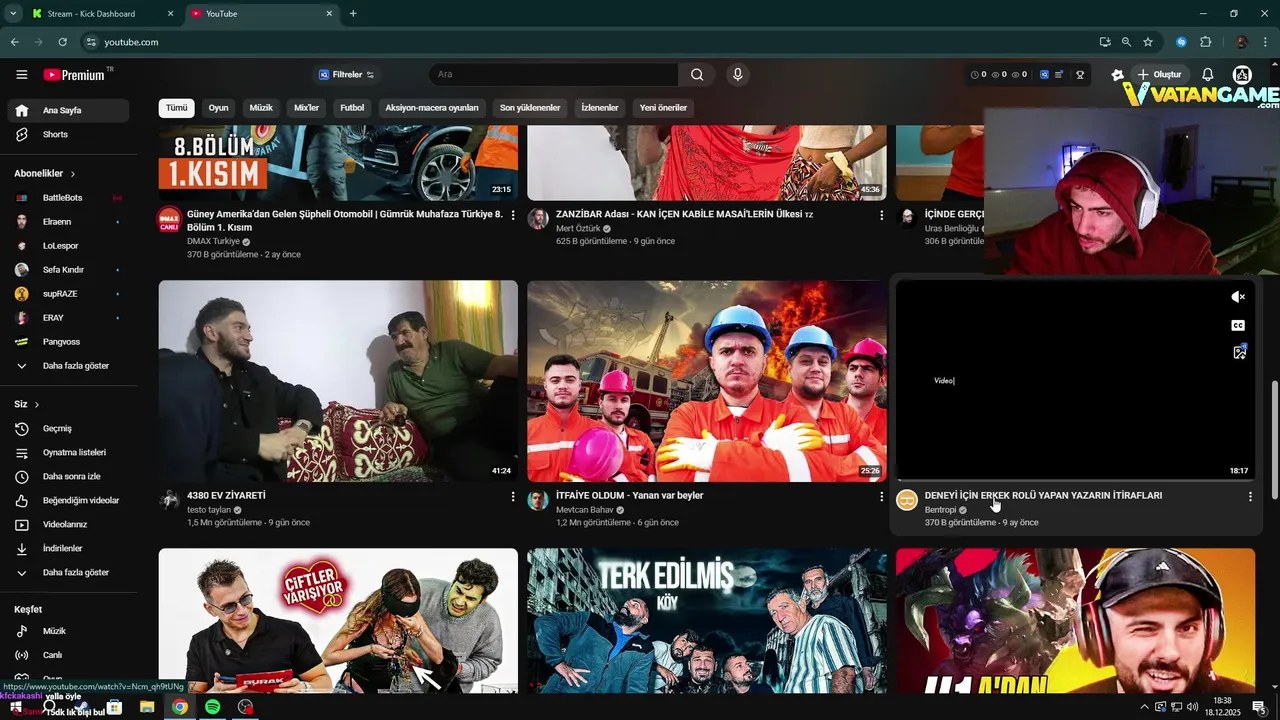Bookmark this page with star icon

point(1148,42)
